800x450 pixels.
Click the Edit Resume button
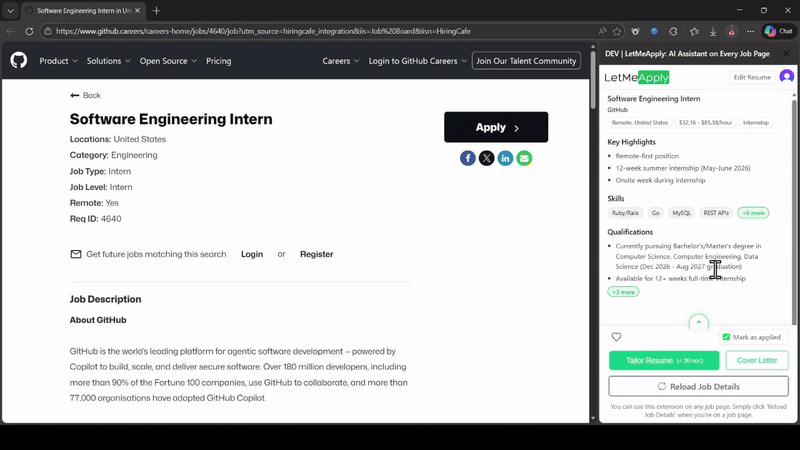(x=752, y=77)
